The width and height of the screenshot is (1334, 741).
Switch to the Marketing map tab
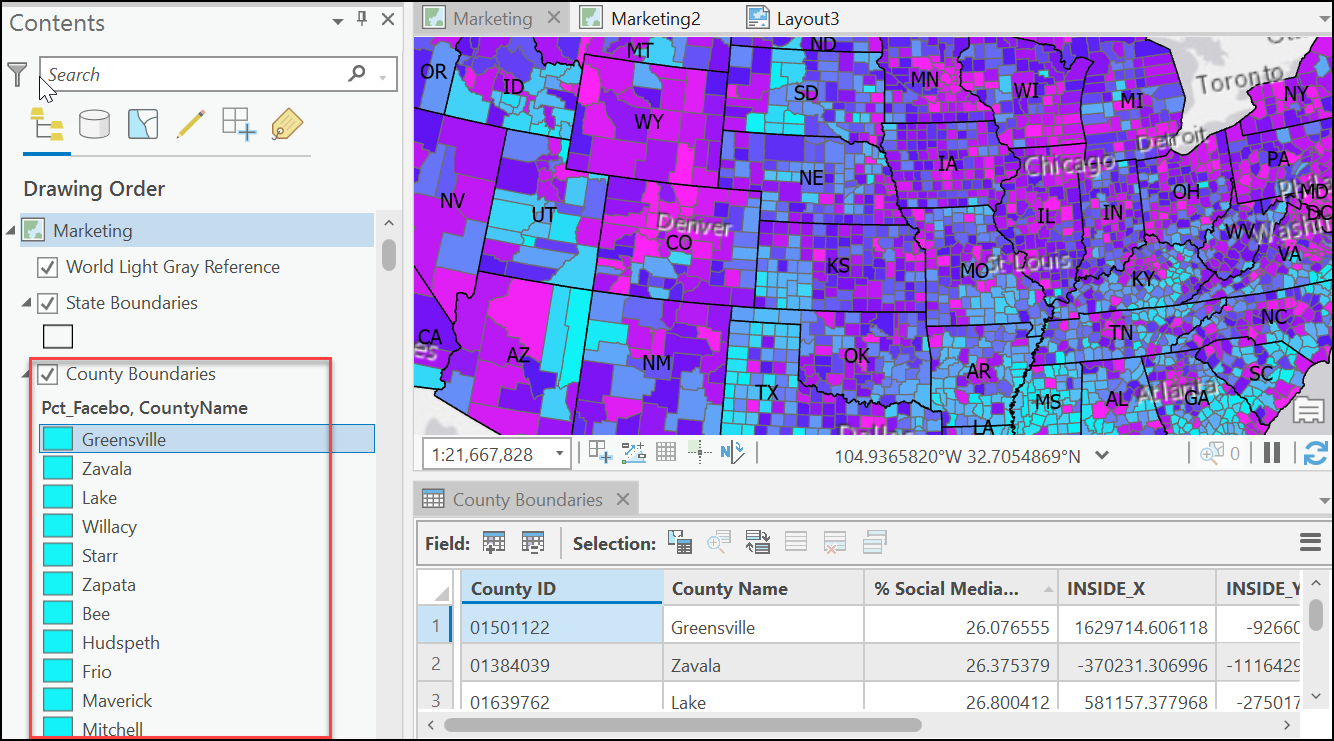(x=492, y=18)
